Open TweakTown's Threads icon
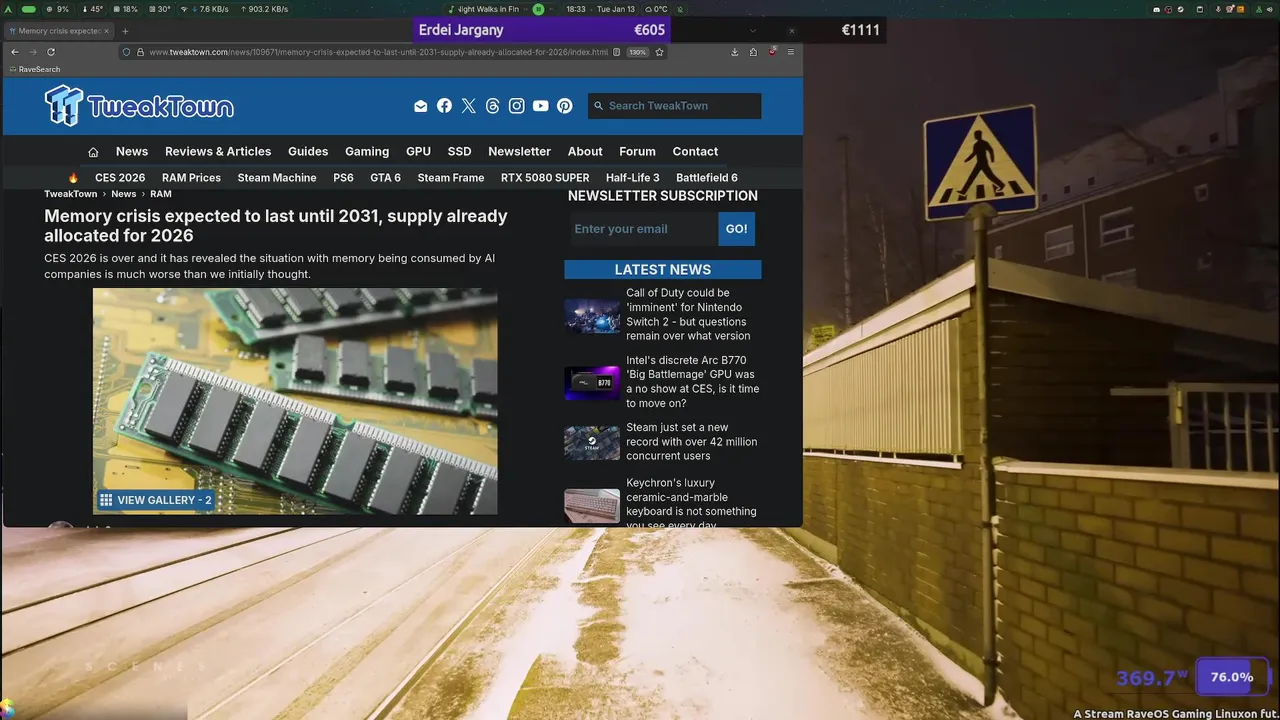1280x720 pixels. tap(492, 106)
